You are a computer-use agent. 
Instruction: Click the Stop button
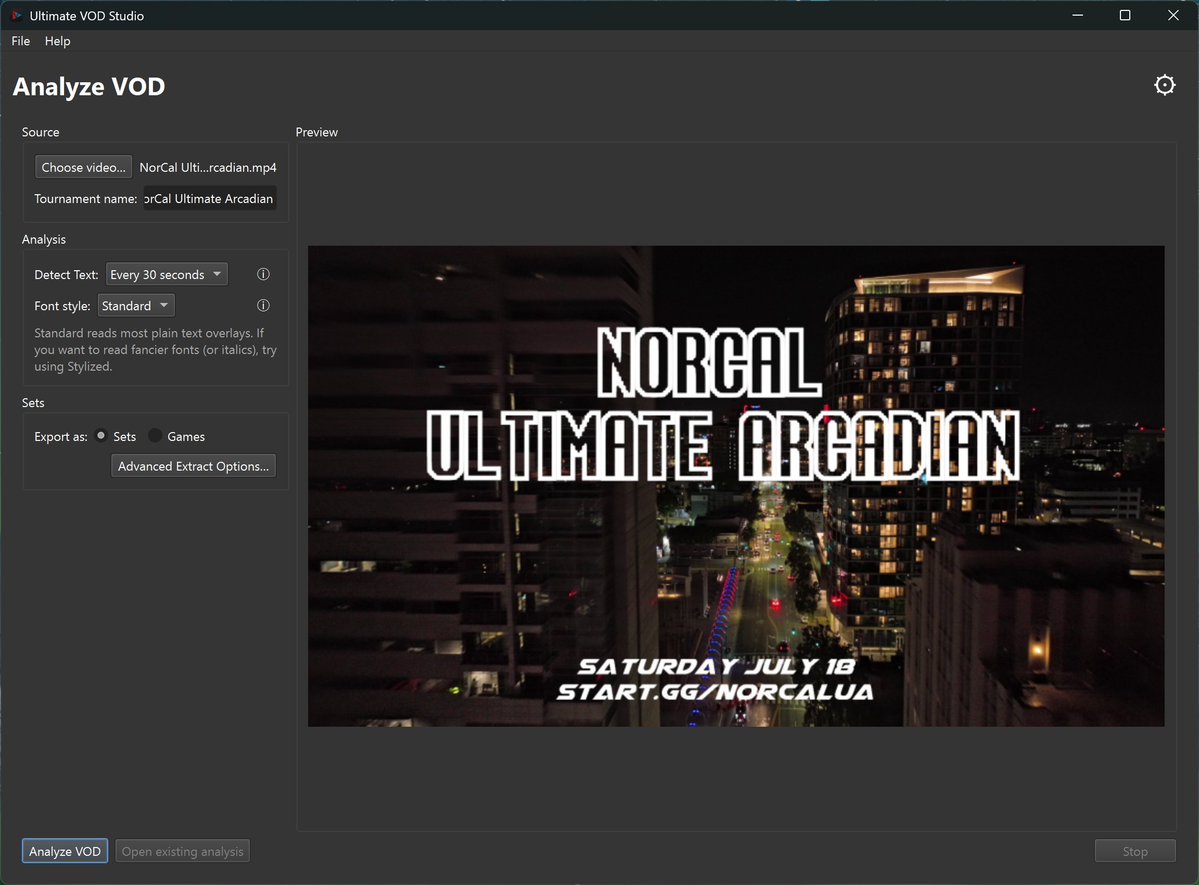coord(1135,851)
